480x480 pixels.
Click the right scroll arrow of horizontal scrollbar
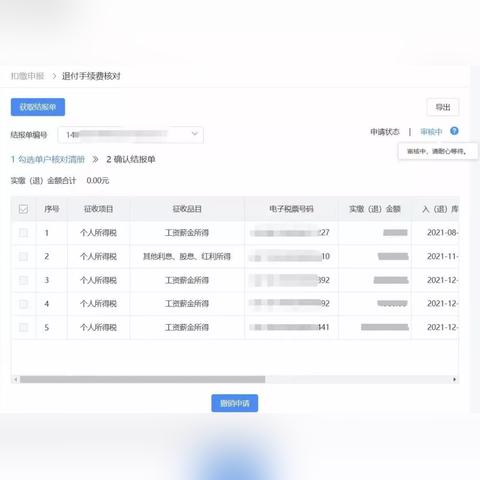tap(454, 379)
